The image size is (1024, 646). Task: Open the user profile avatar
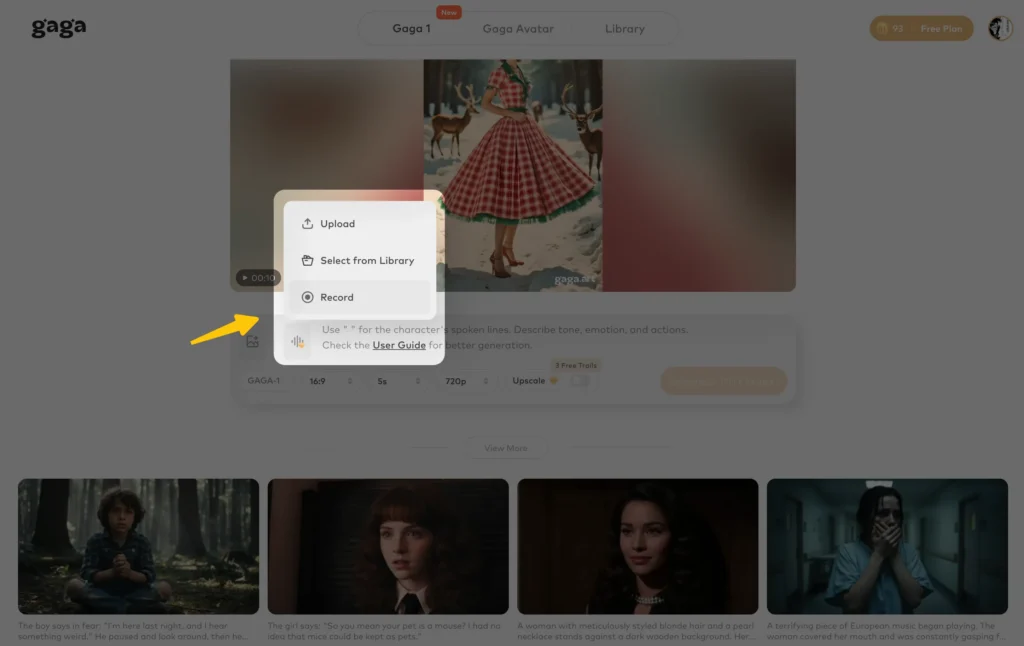tap(1000, 28)
